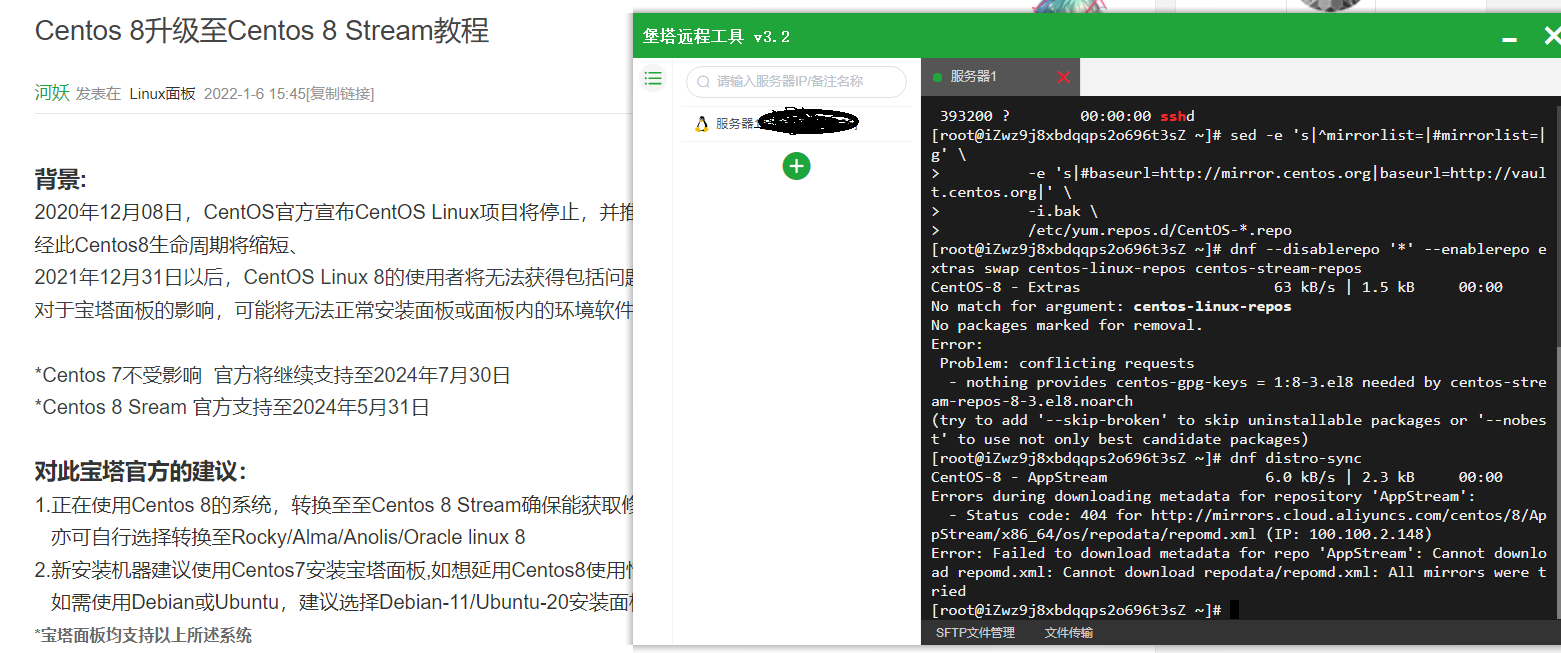Minimize the 堡塔远程工具 window
1561x653 pixels.
click(1509, 38)
